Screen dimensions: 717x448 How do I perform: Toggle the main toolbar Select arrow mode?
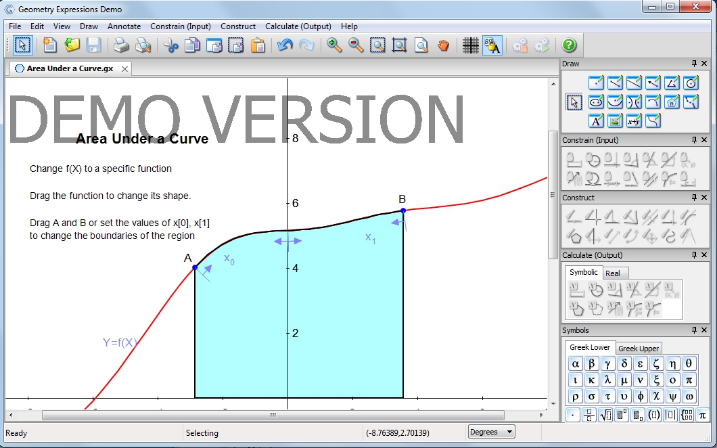(22, 45)
